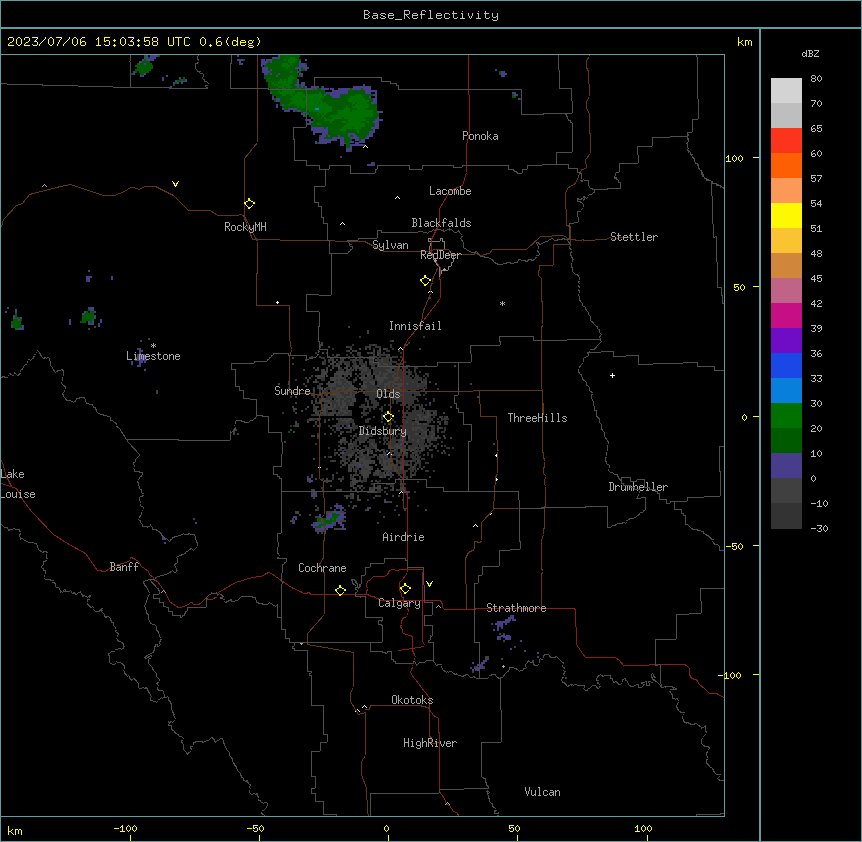Click the Sylvan map label

[390, 245]
